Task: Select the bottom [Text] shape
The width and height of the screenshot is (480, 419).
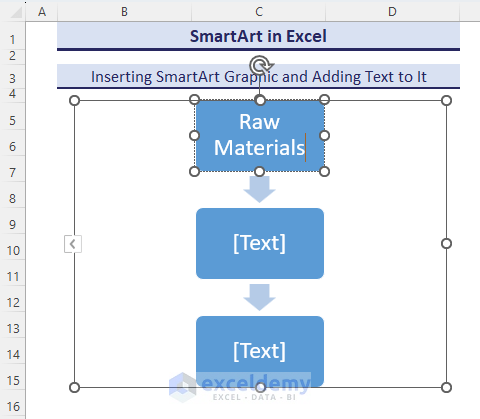Action: tap(260, 351)
